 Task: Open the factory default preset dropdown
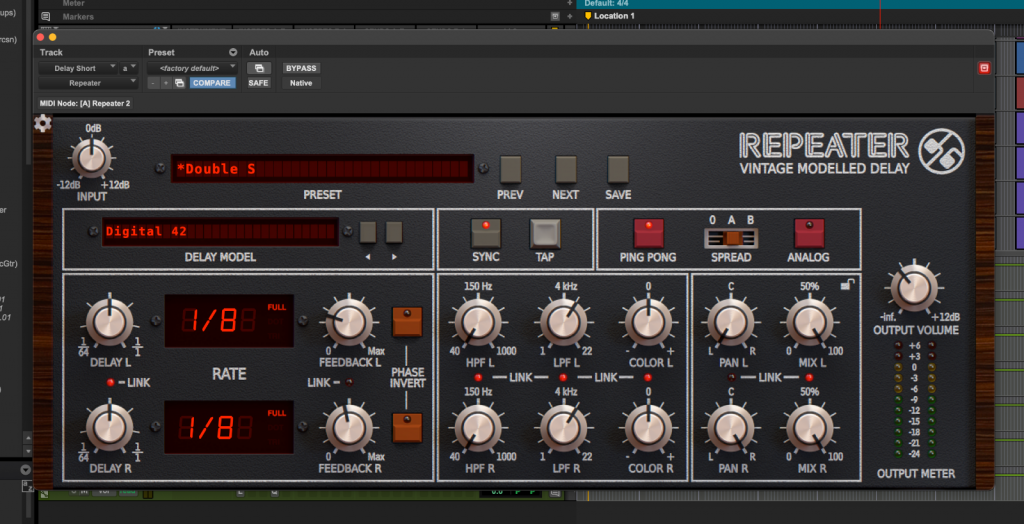(193, 68)
